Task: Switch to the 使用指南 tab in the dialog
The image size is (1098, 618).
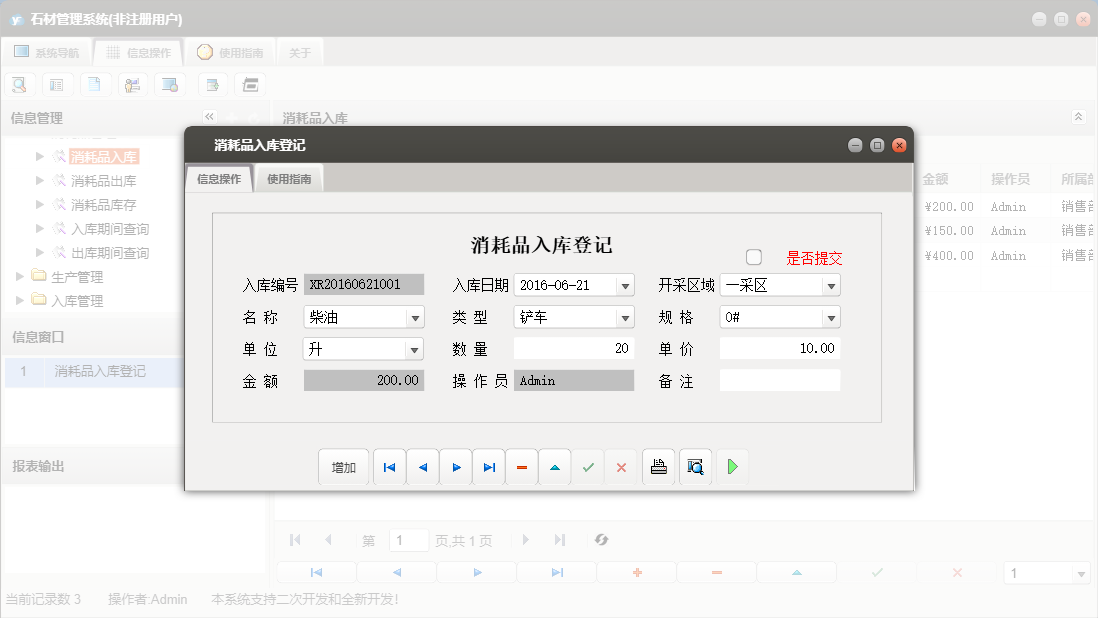Action: [288, 177]
